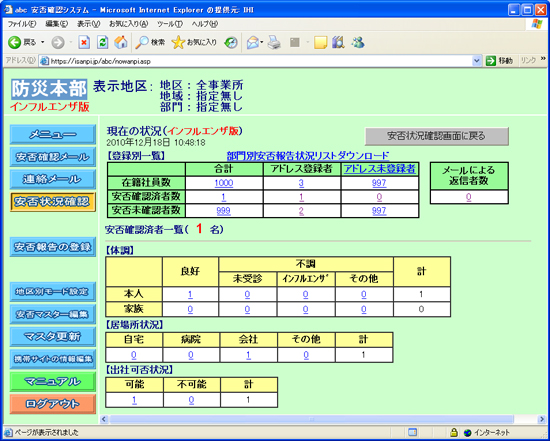The image size is (550, 441).
Task: Click the 安否確認メール sidebar button
Action: coord(53,157)
